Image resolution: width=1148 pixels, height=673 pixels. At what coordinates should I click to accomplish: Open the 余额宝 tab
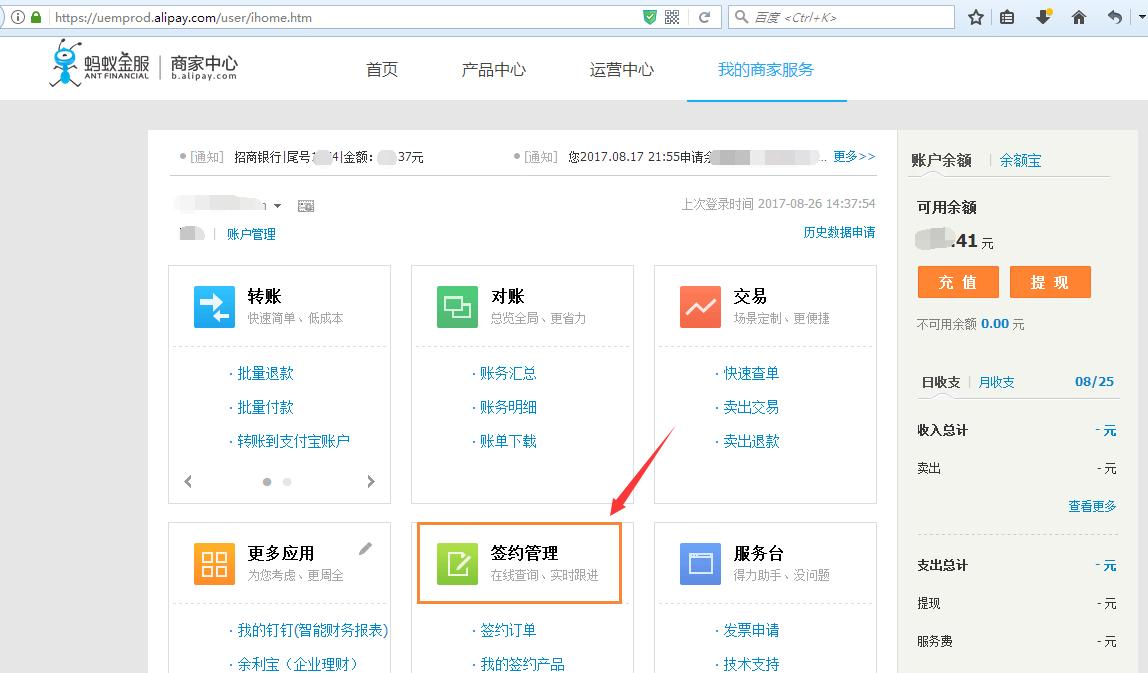[x=1020, y=160]
